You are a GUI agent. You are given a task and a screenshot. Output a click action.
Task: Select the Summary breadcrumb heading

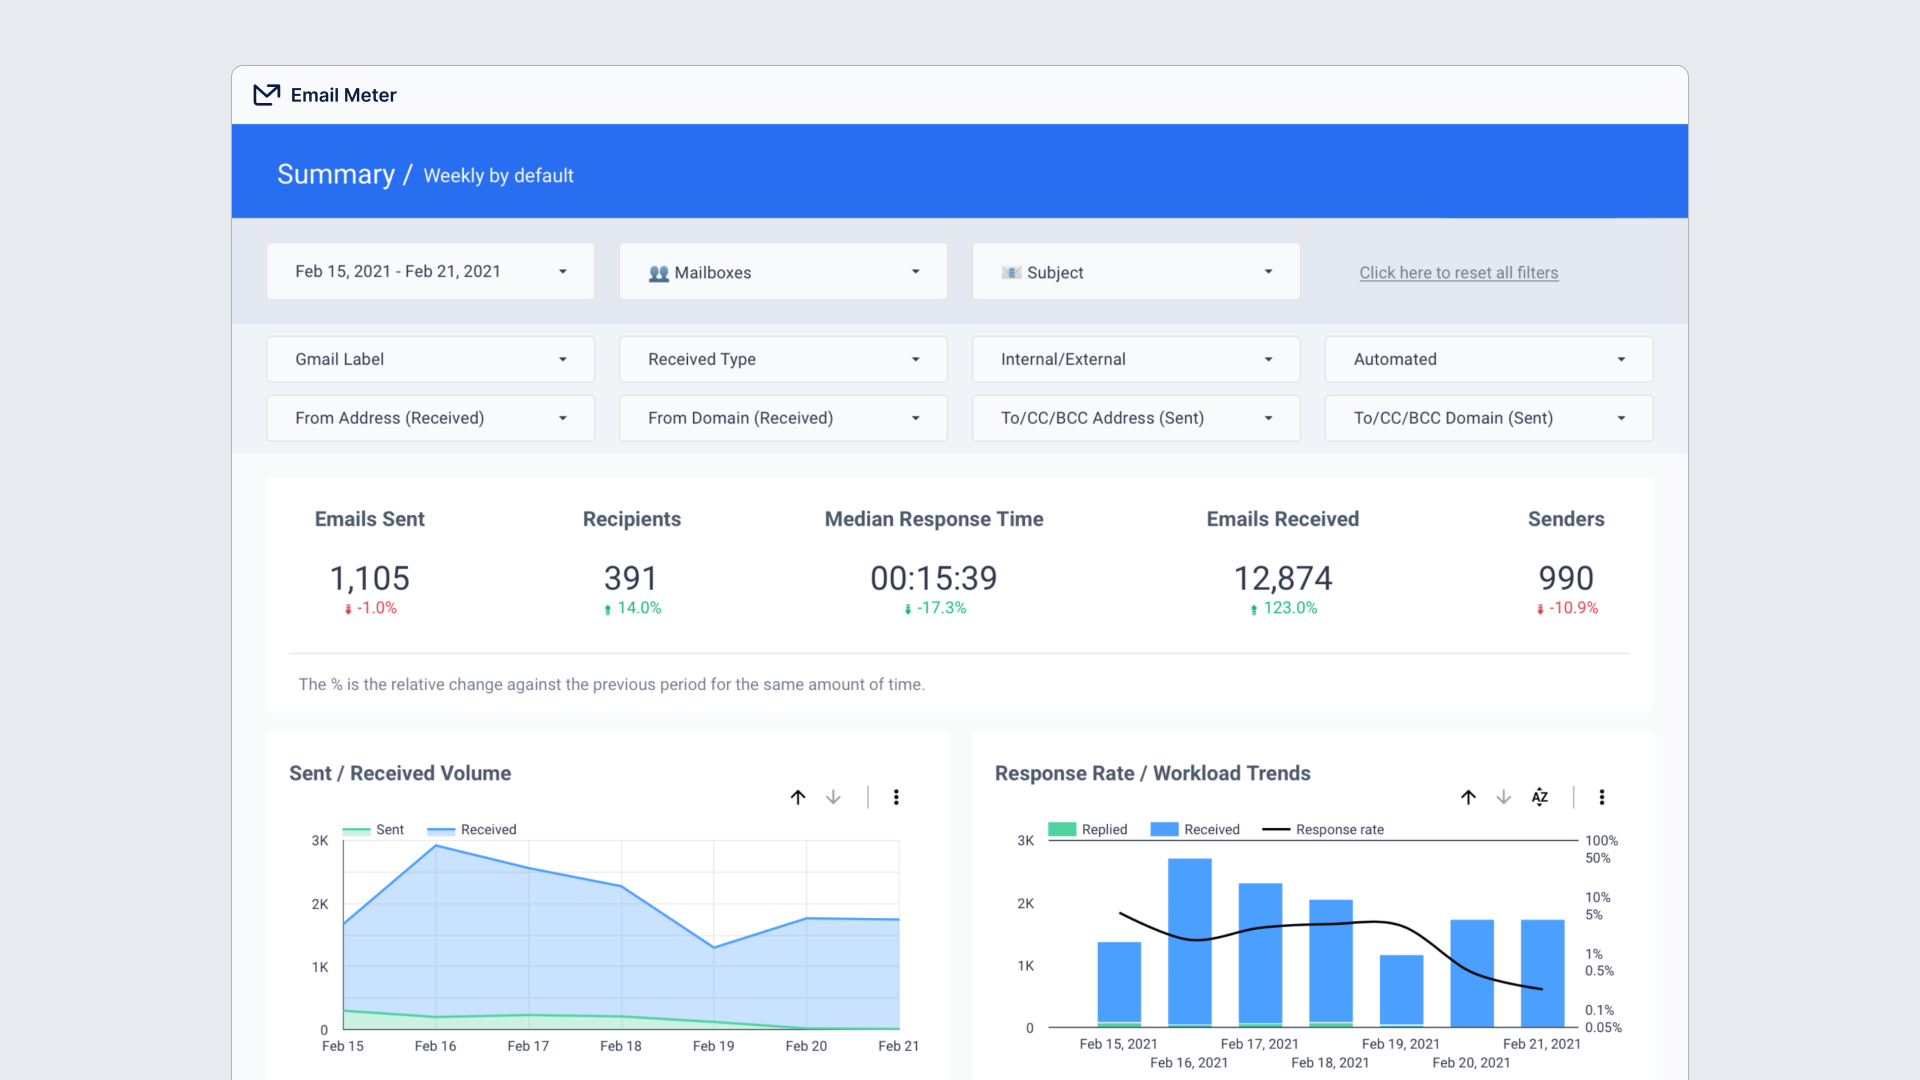tap(337, 173)
